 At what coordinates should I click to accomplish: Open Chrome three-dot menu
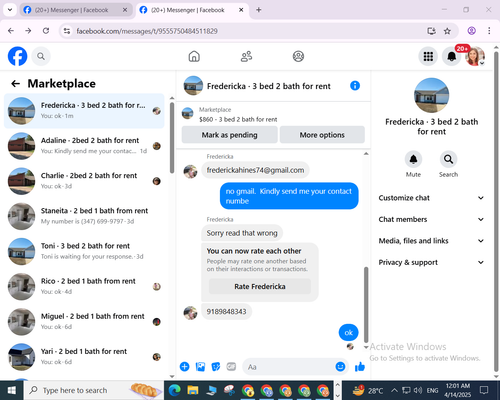pos(489,31)
